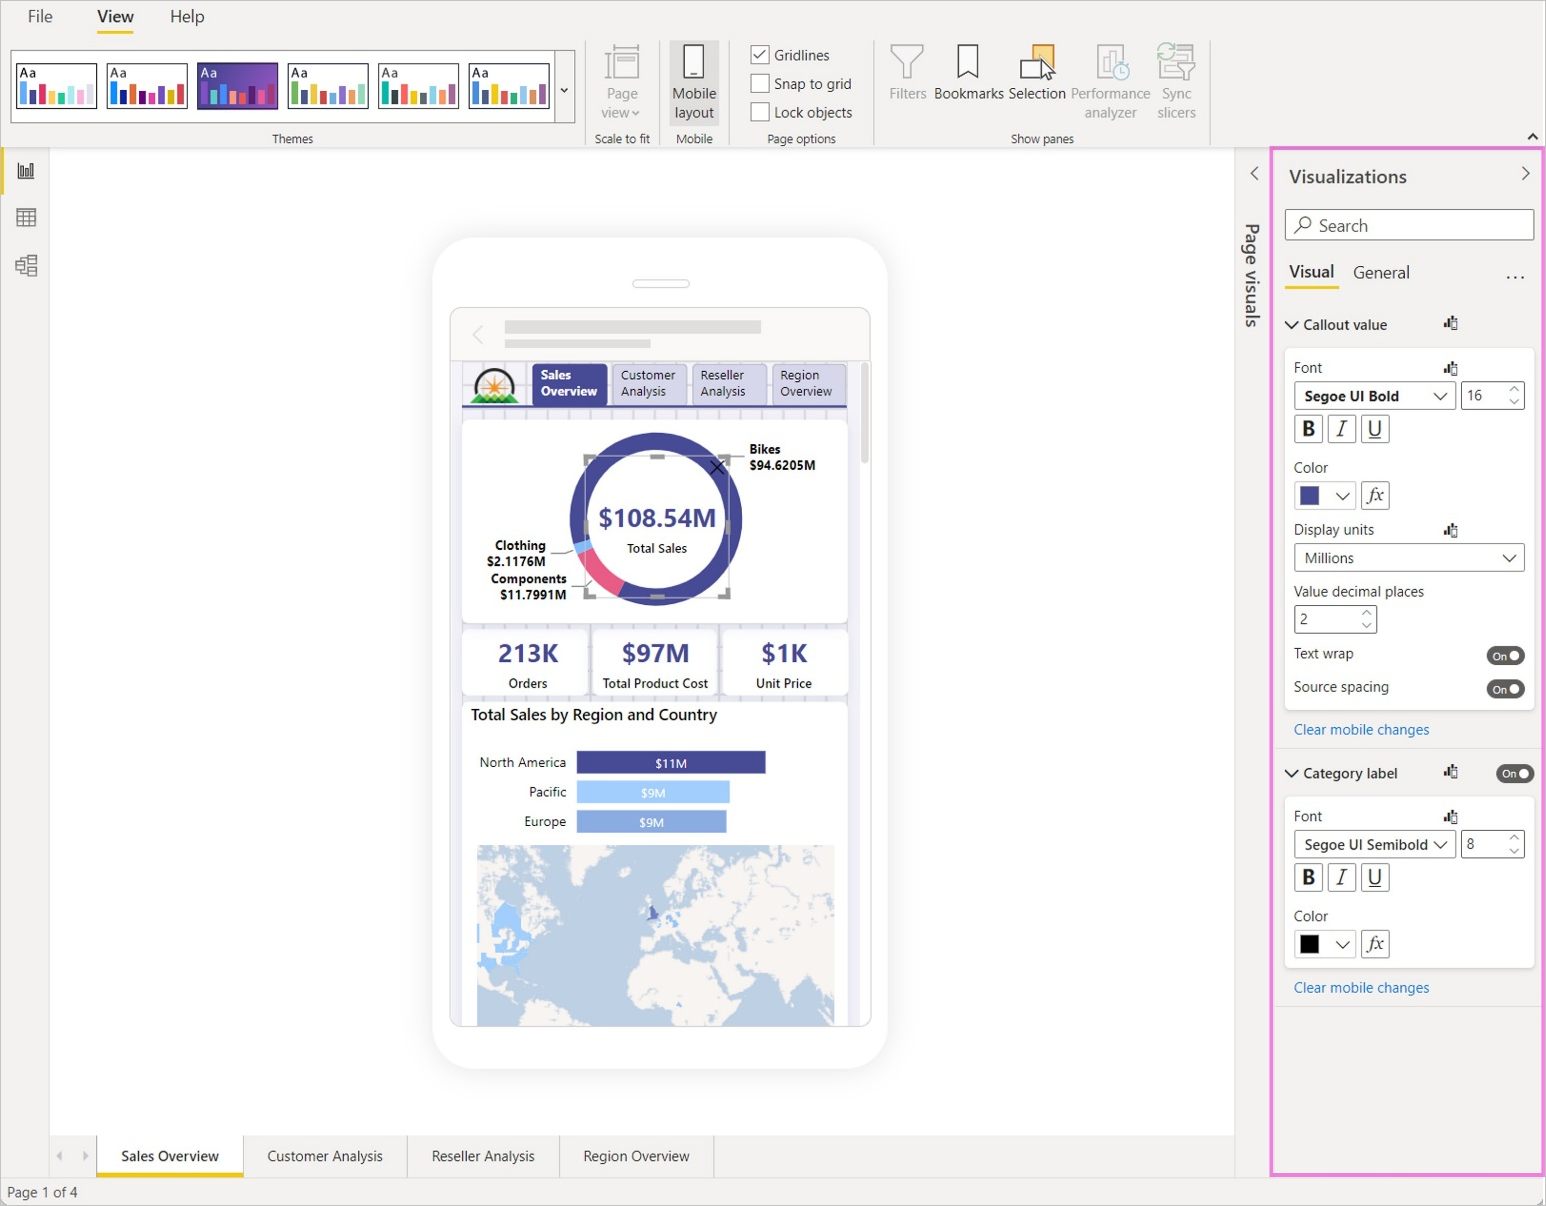Click the Callout value mobile-formatting icon

tap(1450, 323)
